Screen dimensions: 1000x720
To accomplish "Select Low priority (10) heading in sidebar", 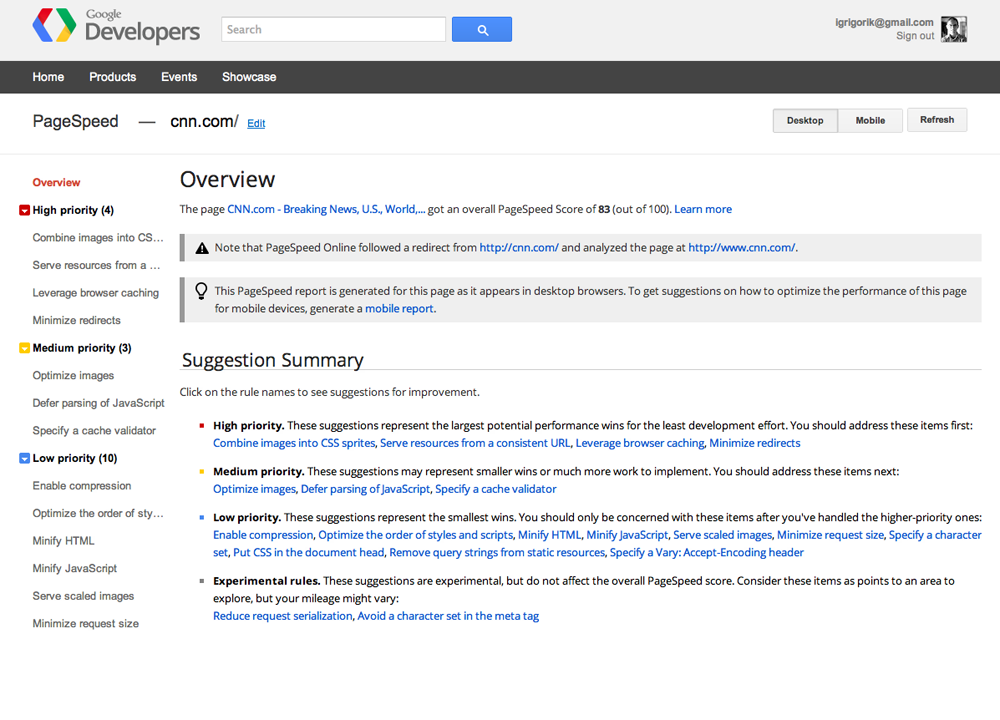I will point(75,459).
